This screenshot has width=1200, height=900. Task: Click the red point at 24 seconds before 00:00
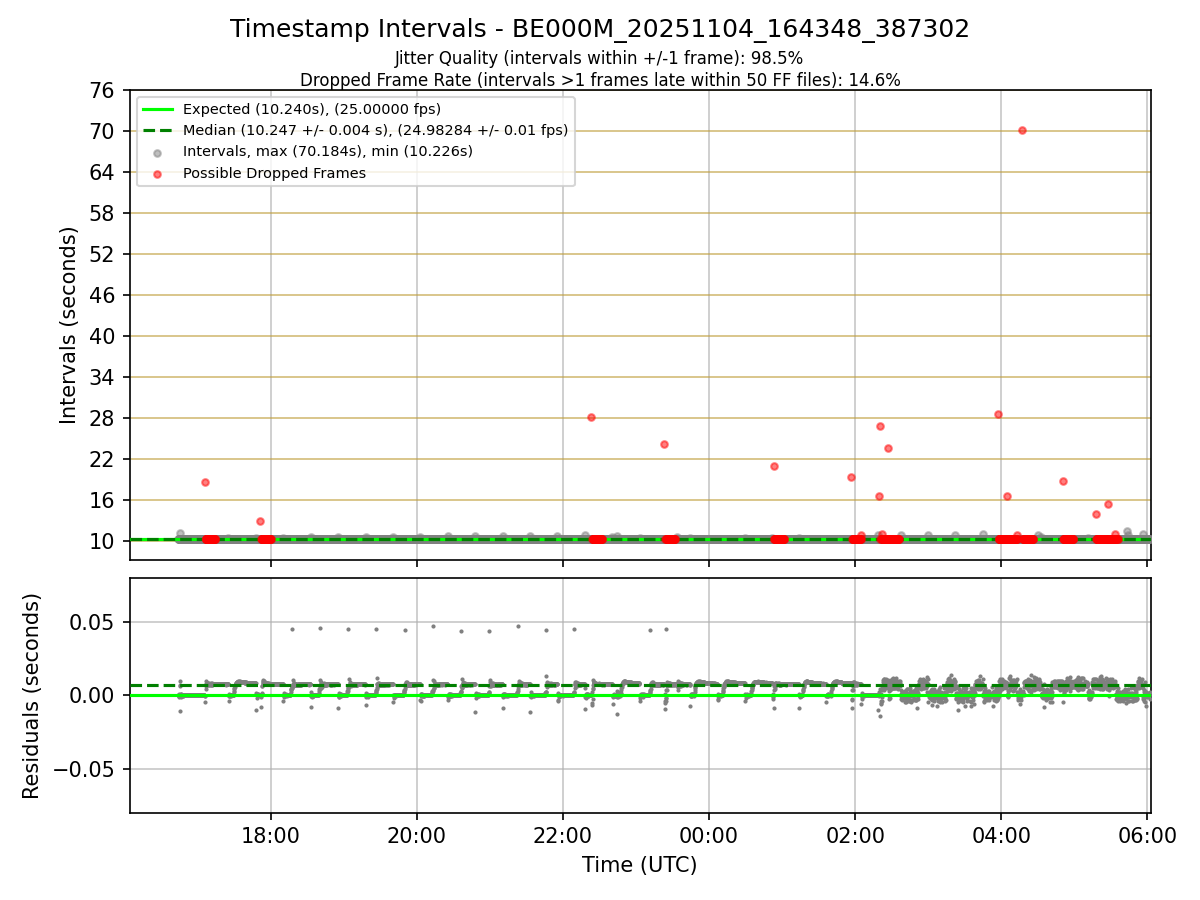point(664,444)
